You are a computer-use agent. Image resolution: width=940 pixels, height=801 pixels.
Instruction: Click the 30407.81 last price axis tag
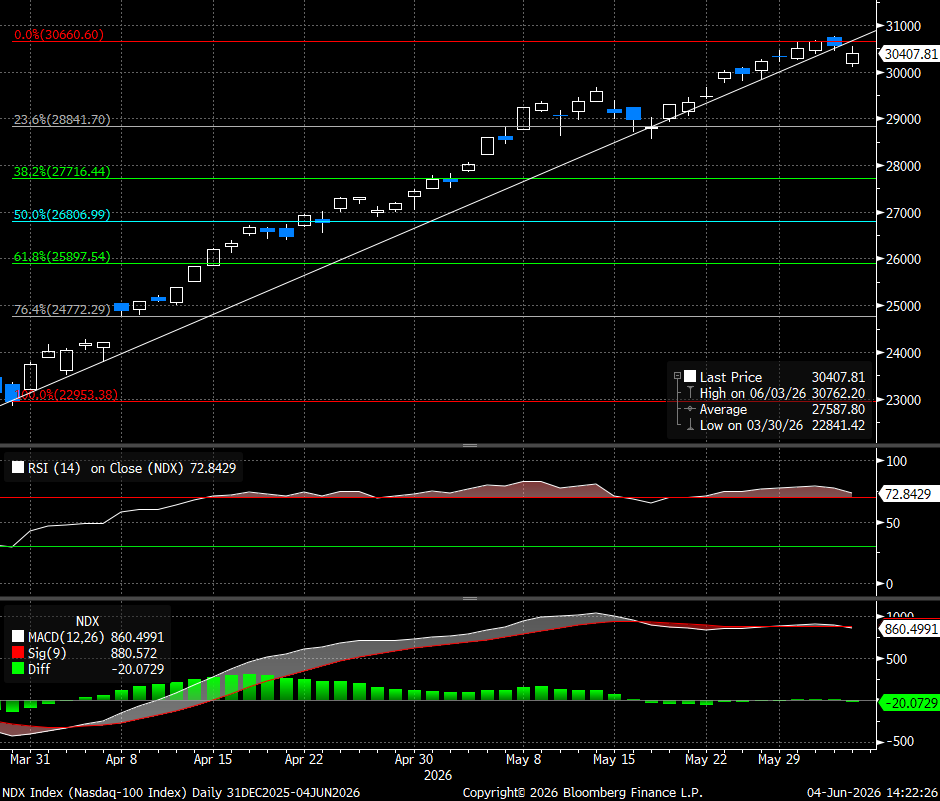911,54
